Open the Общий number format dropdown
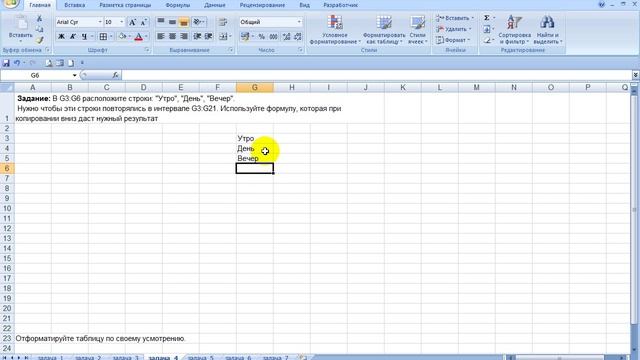The height and width of the screenshot is (360, 640). (299, 22)
